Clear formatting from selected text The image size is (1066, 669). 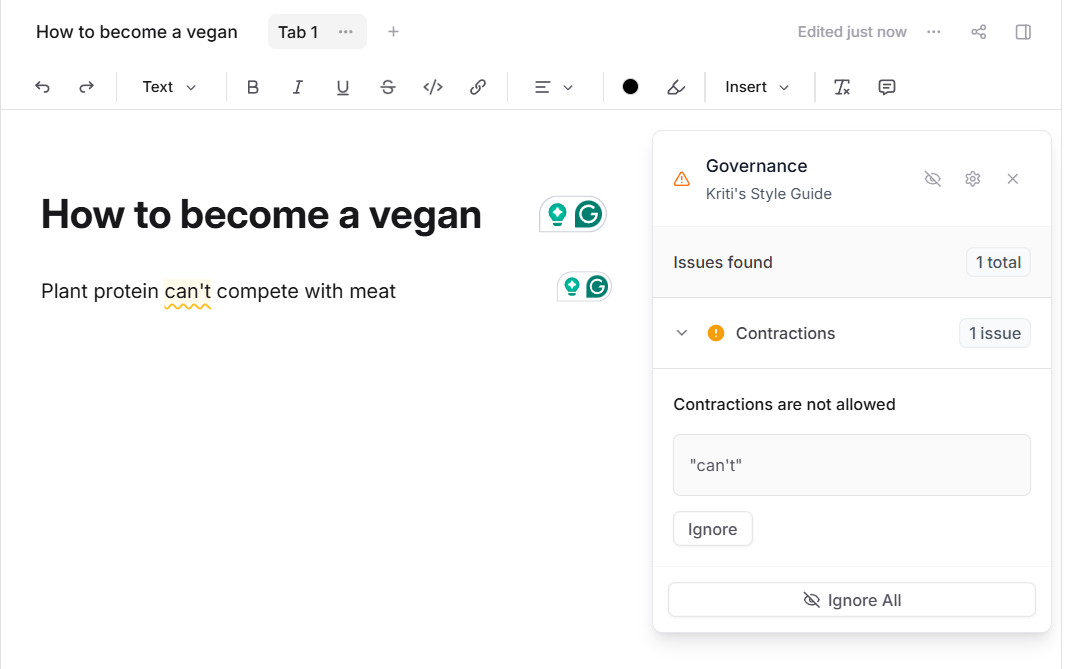pos(842,87)
